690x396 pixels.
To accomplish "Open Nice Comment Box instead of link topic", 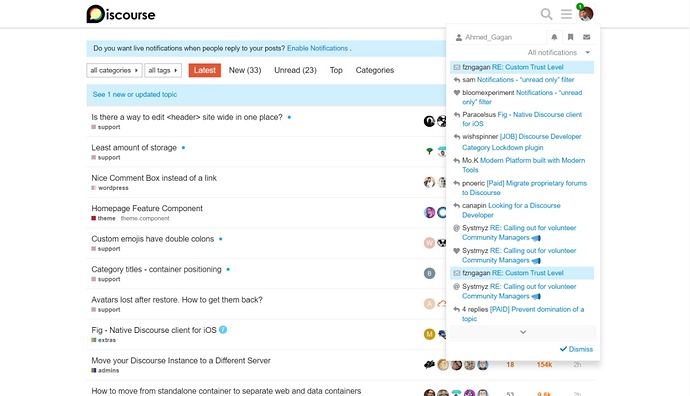I will [154, 178].
